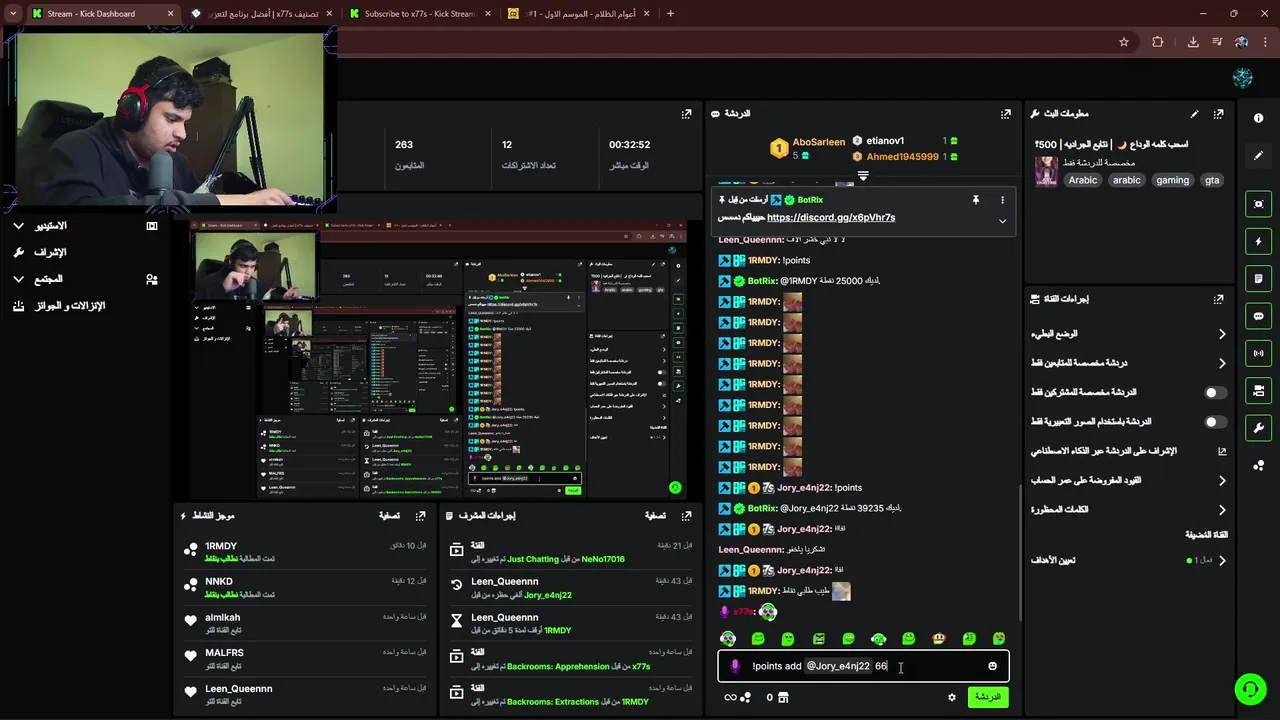
Task: Unpin the BotRix pinned message
Action: 976,200
